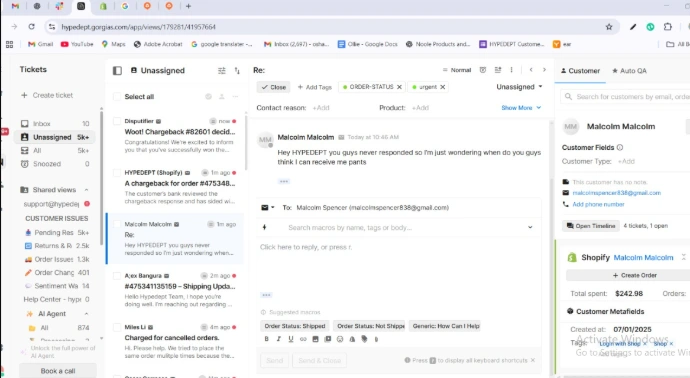Open the Snoozed view

tap(55, 164)
